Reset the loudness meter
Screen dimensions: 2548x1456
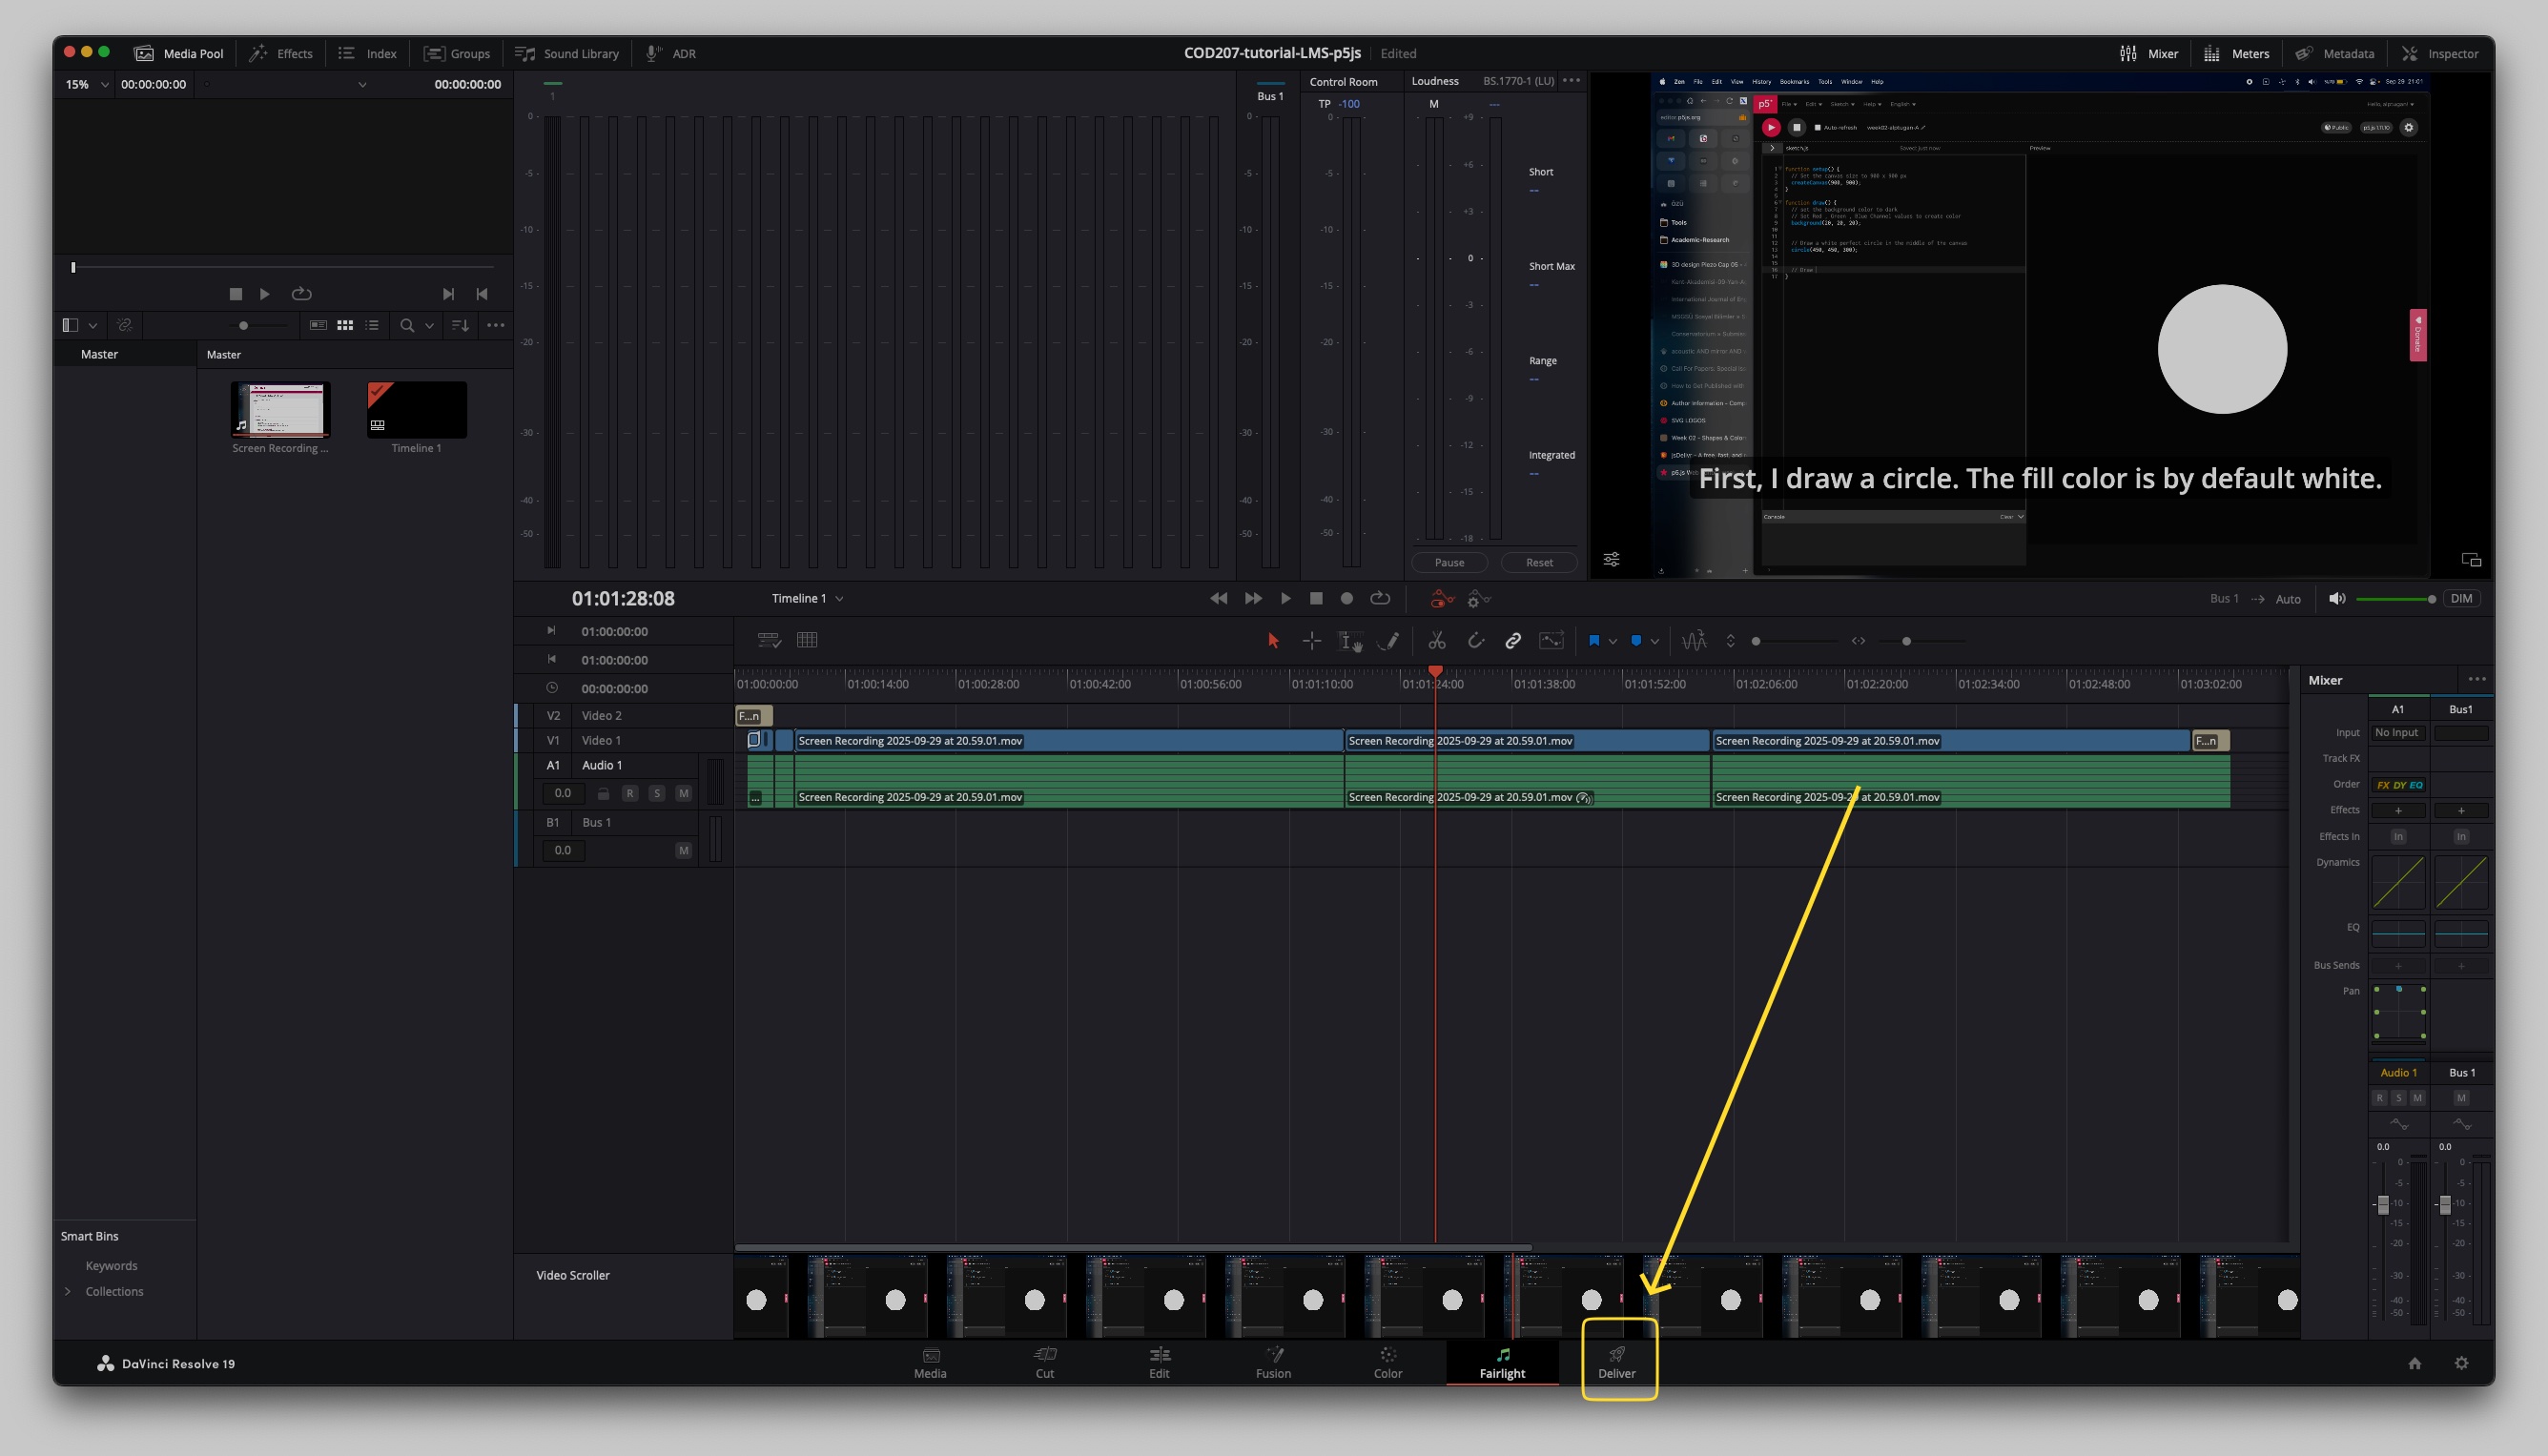pos(1538,562)
